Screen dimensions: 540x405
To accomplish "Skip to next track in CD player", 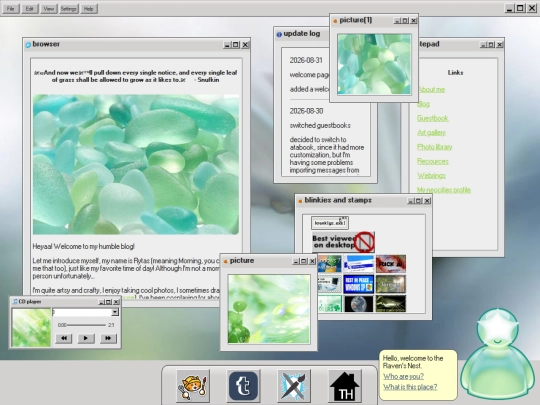I will click(108, 338).
